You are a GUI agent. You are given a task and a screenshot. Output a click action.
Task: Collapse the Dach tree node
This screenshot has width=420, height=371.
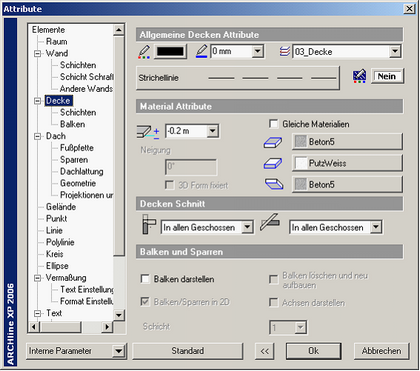click(x=38, y=136)
